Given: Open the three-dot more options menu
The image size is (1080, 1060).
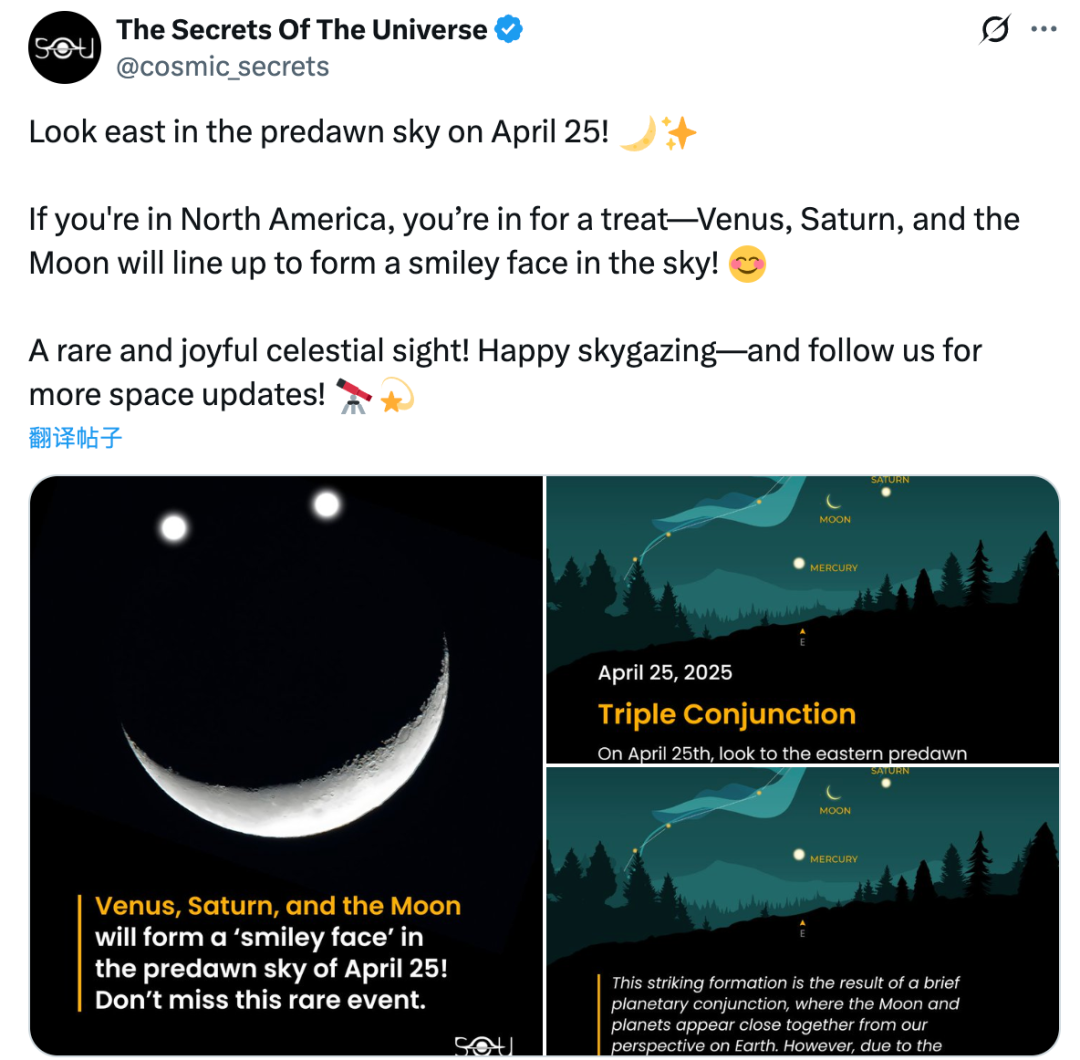Looking at the screenshot, I should click(x=1043, y=29).
